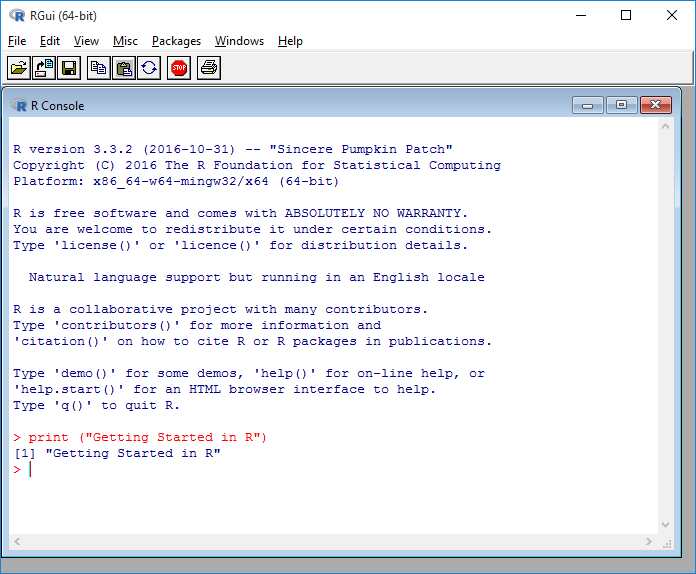Open the Help menu
The width and height of the screenshot is (696, 574).
click(x=290, y=41)
